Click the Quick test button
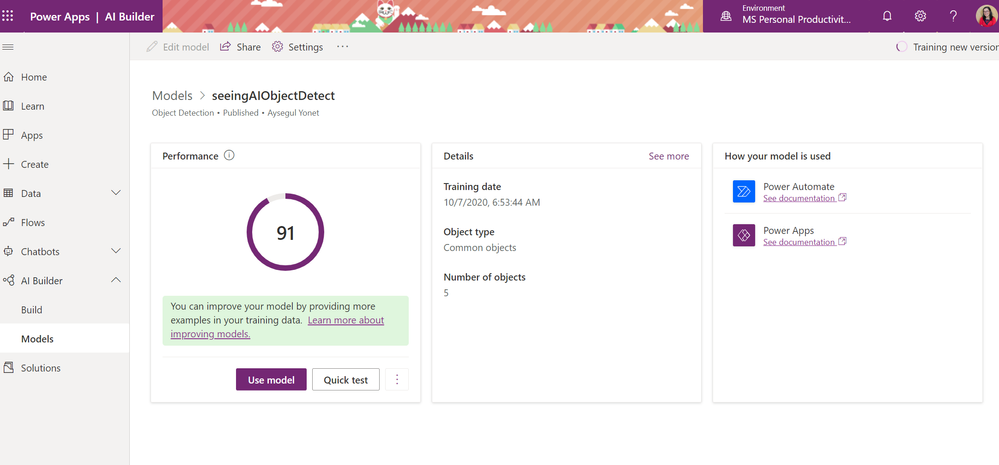Screen dimensions: 999x465 345,380
